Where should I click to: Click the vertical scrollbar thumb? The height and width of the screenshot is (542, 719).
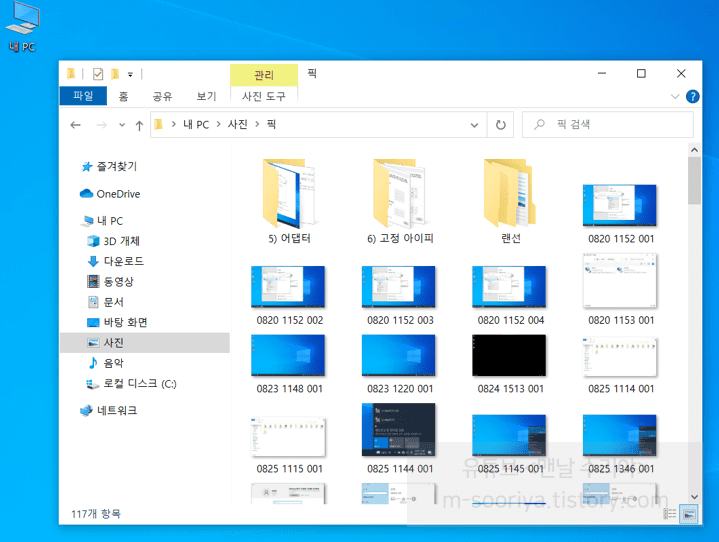[694, 181]
